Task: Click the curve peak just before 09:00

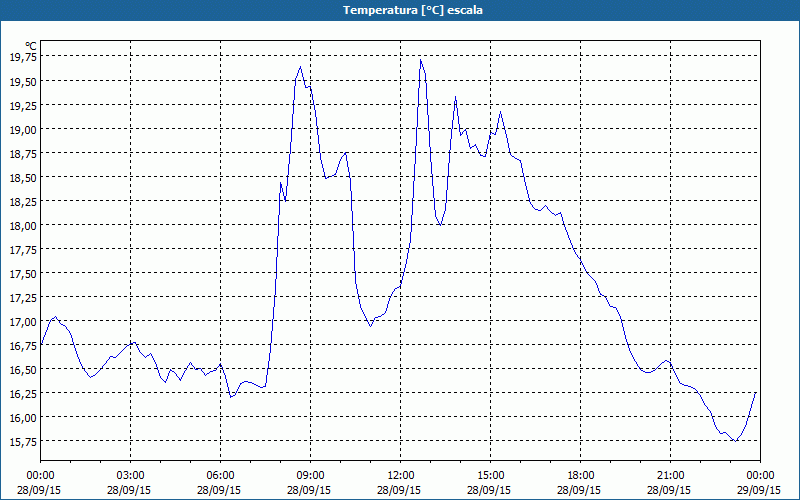Action: 301,67
